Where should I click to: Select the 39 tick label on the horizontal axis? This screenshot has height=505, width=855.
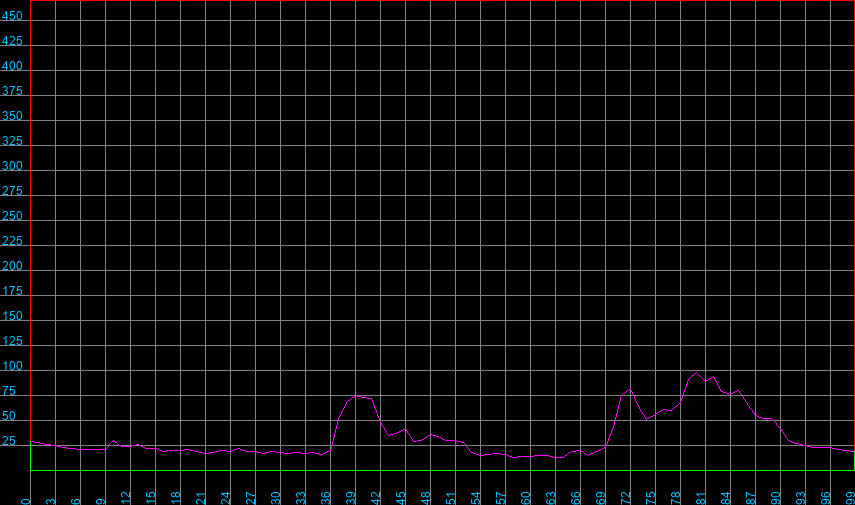pos(352,497)
